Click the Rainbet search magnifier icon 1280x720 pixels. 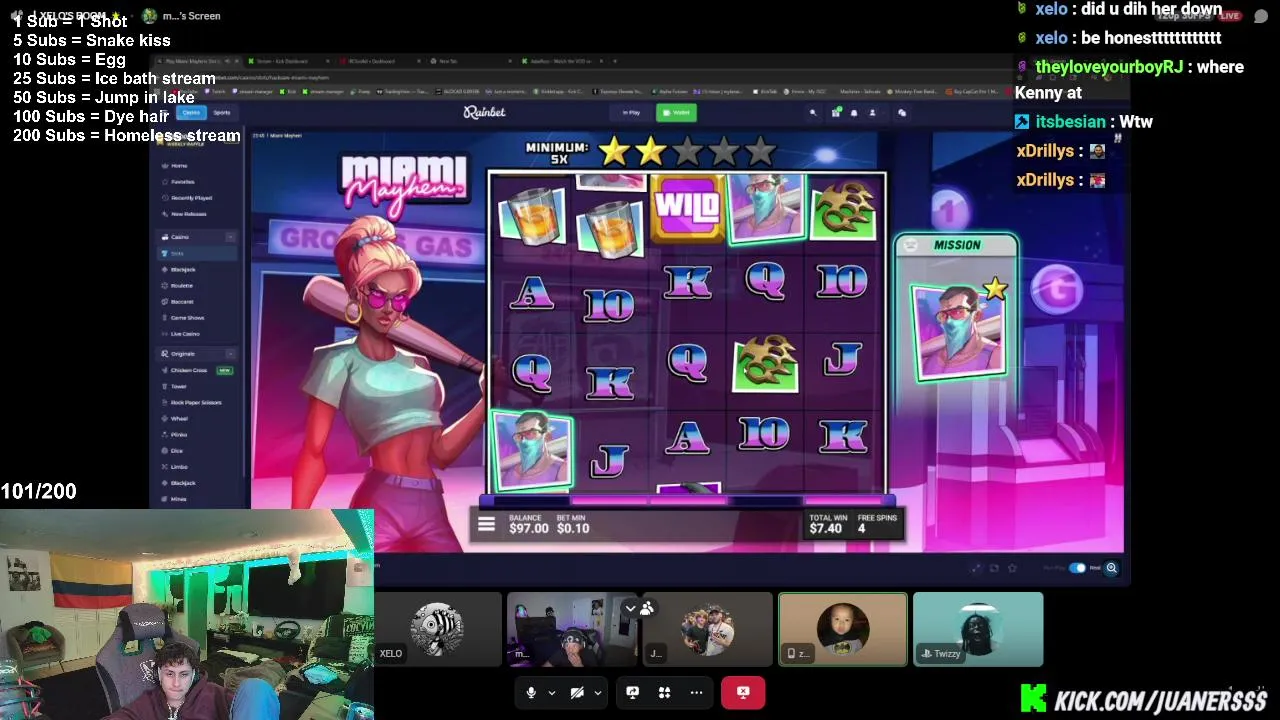(813, 113)
